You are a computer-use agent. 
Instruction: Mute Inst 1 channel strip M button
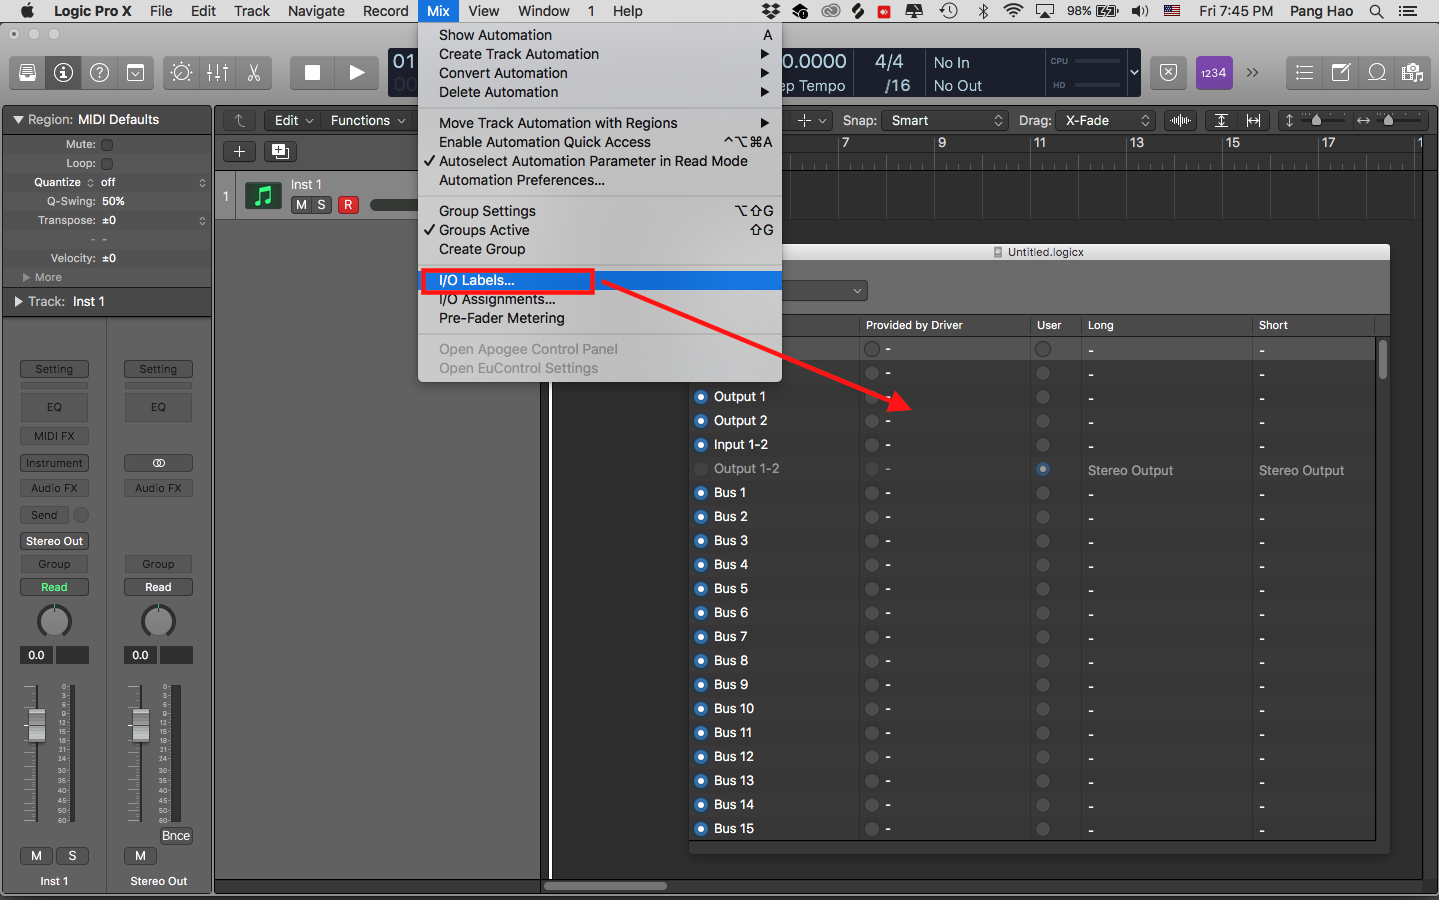pyautogui.click(x=36, y=856)
